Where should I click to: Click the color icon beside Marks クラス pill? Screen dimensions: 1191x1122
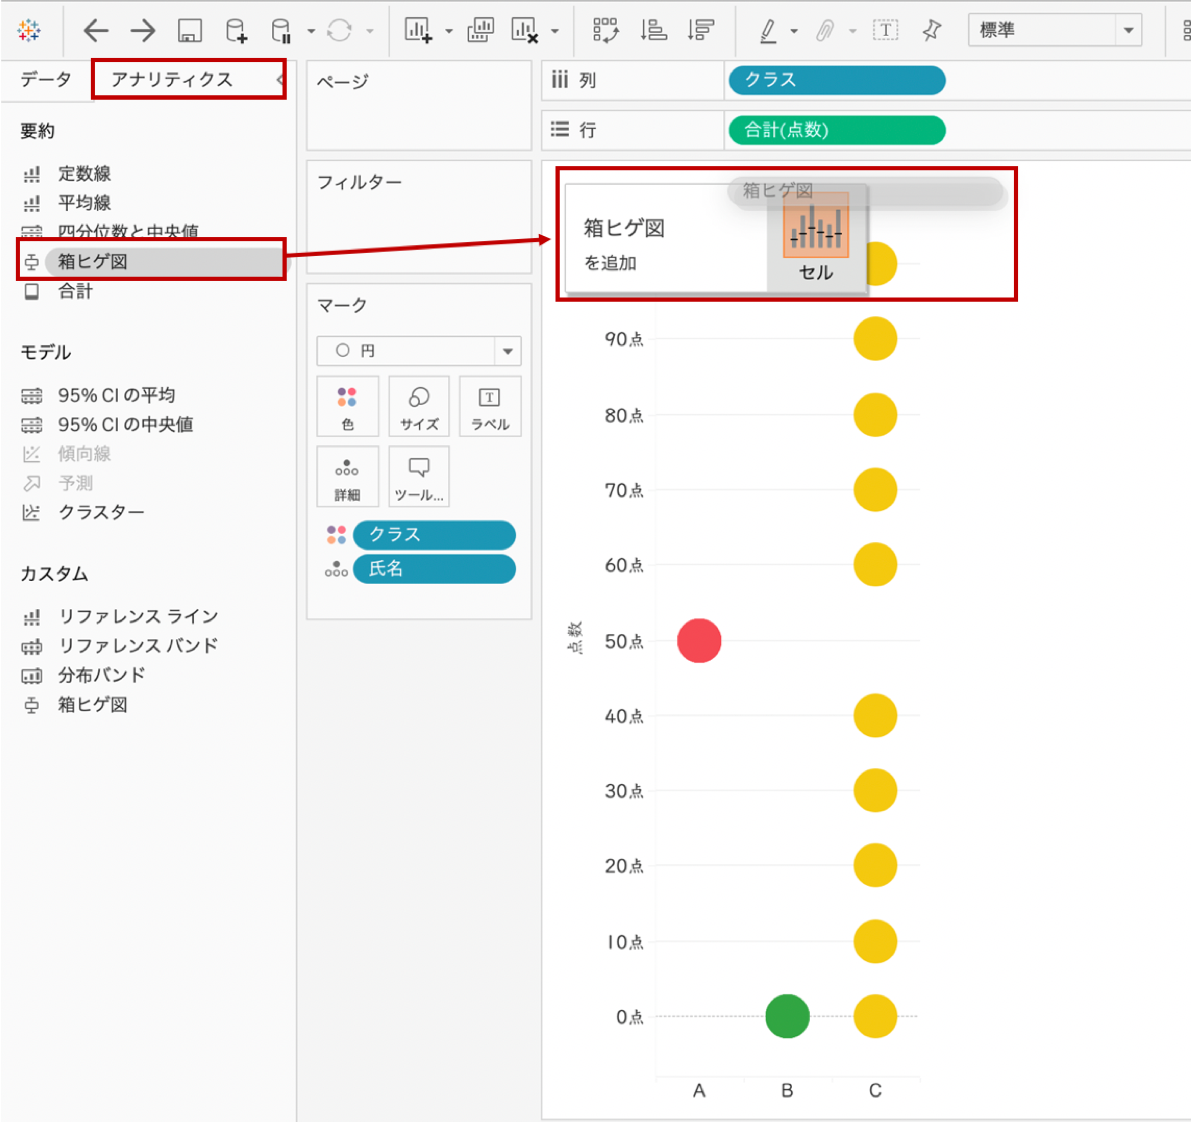click(336, 535)
